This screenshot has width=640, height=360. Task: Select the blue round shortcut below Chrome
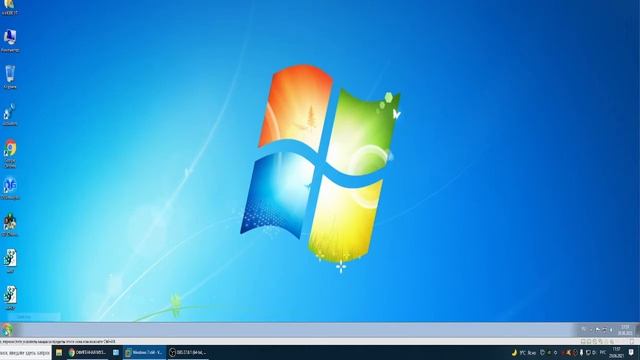pyautogui.click(x=10, y=188)
